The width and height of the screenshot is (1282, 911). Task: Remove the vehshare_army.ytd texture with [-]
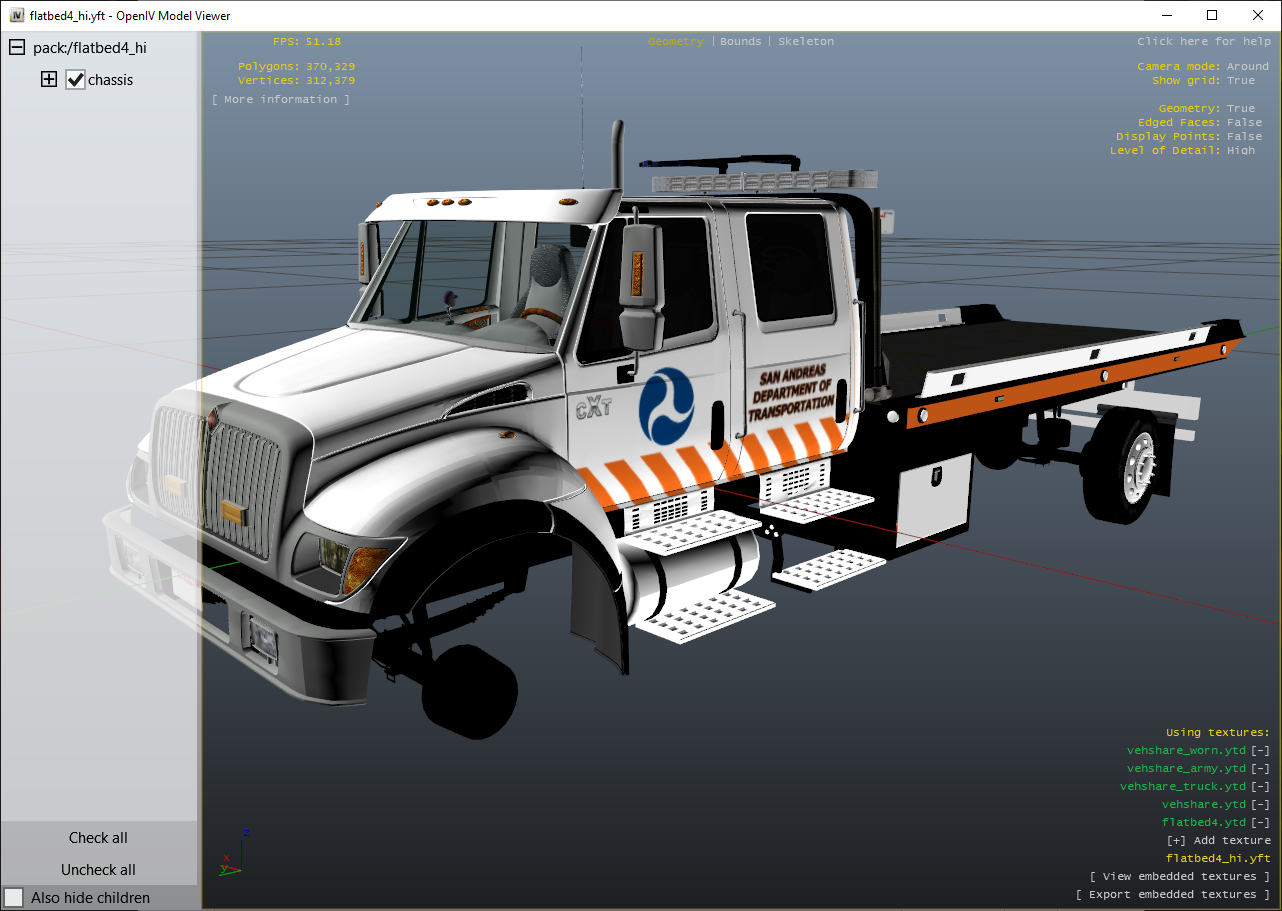pyautogui.click(x=1260, y=769)
